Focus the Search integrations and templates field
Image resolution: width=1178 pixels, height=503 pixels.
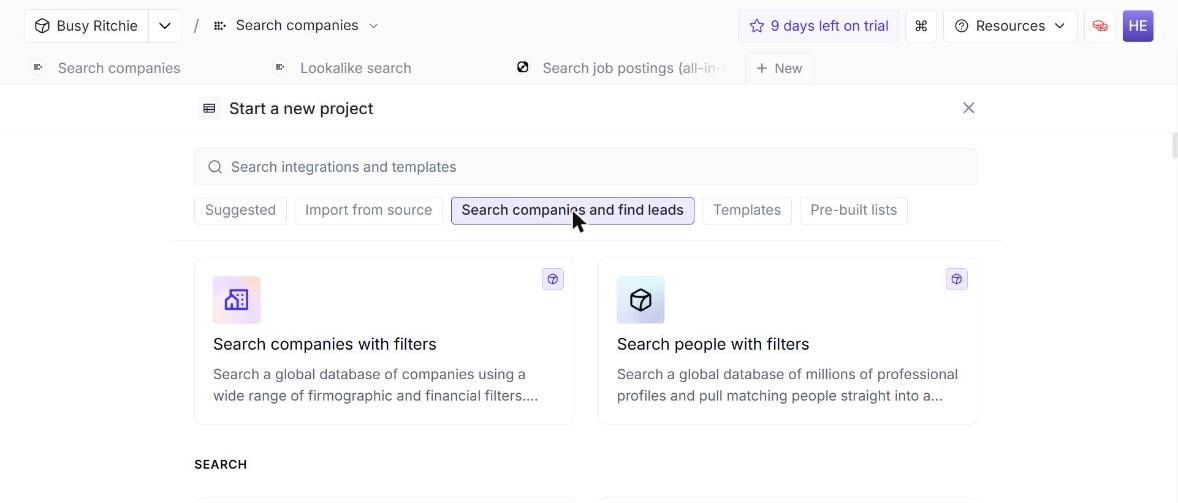(586, 167)
